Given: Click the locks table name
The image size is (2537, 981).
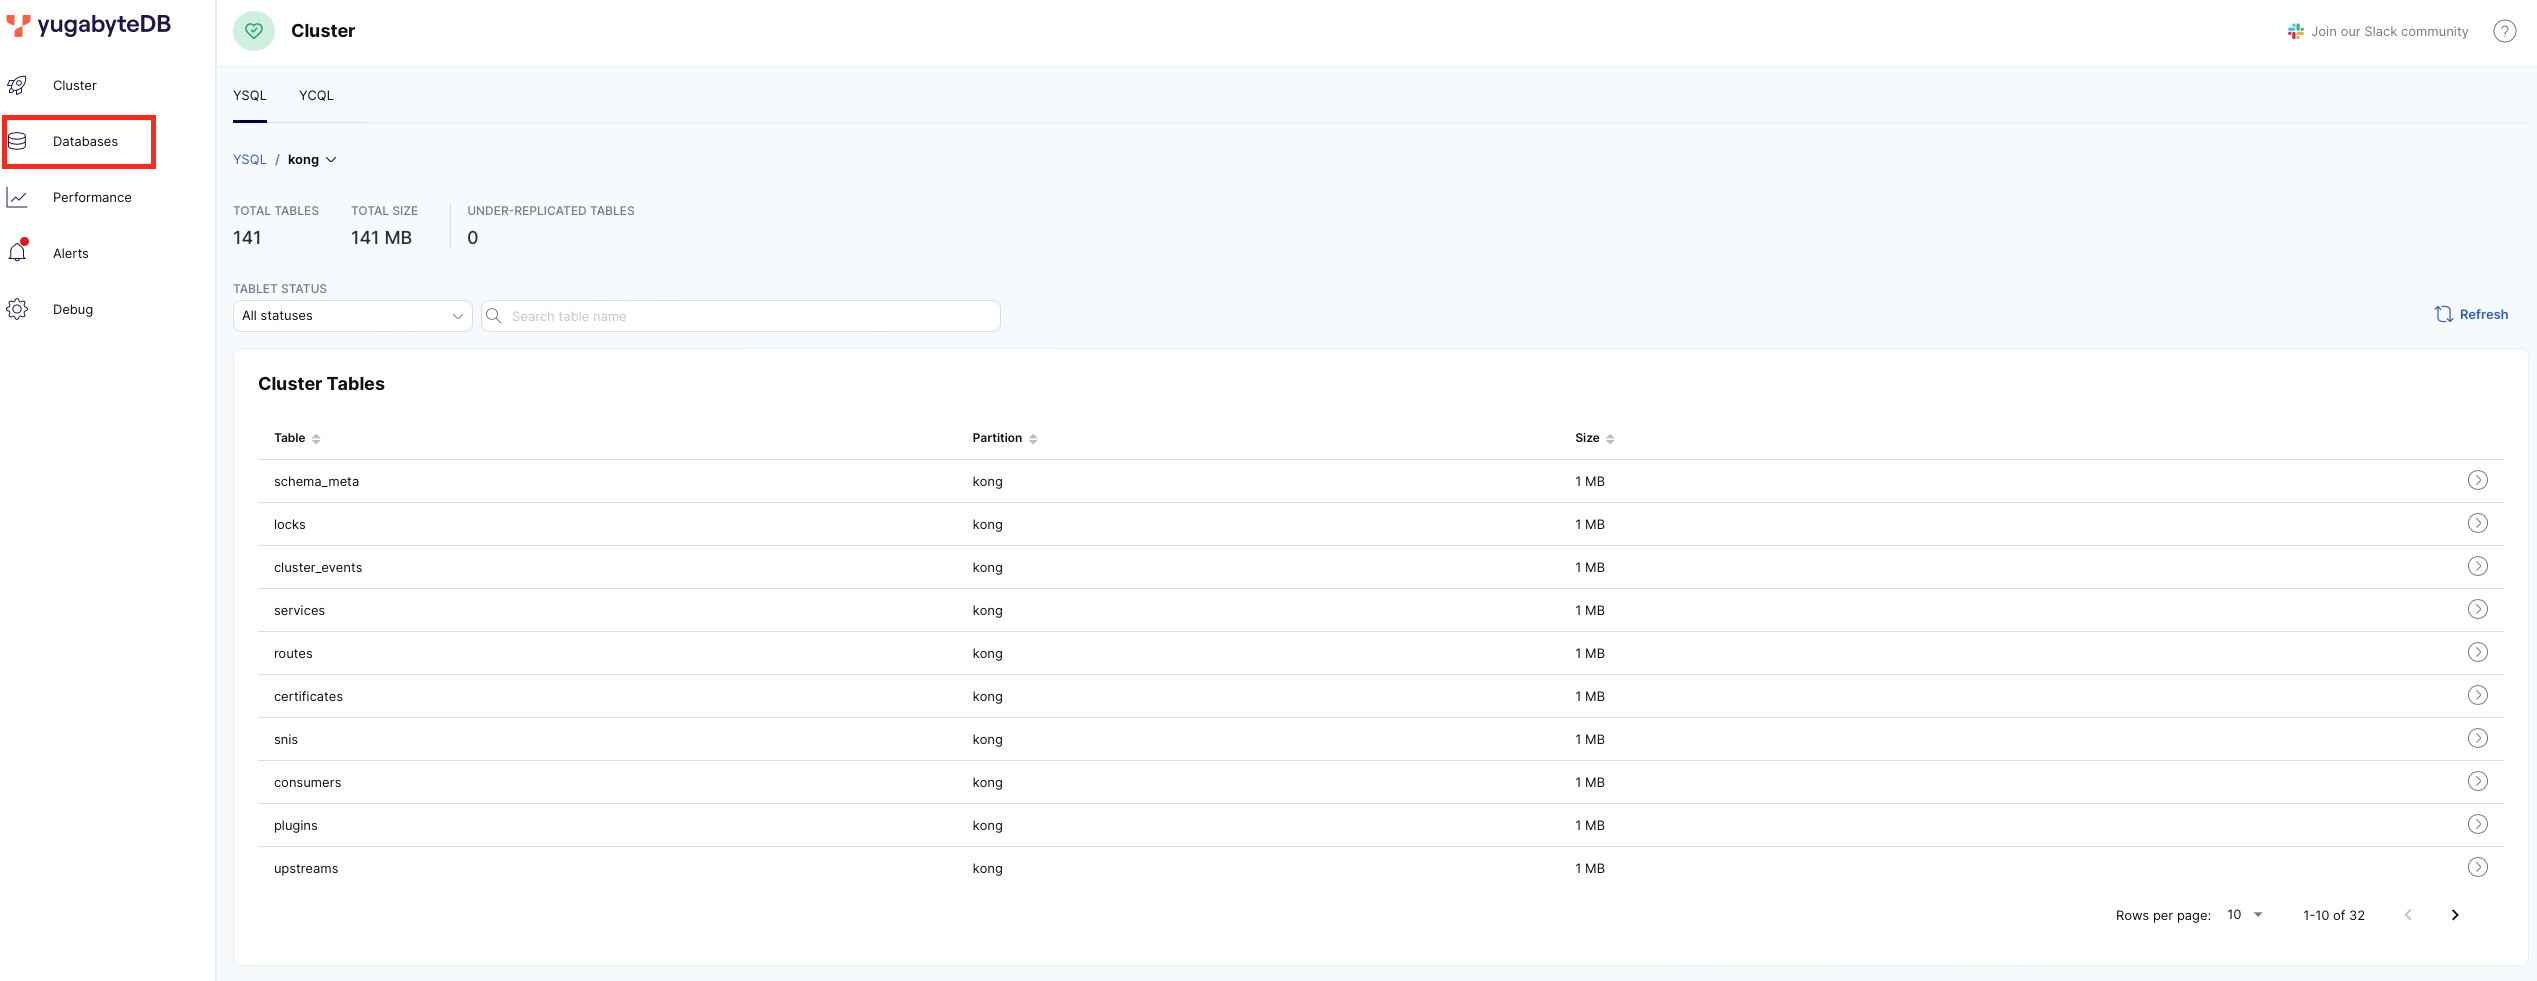Looking at the screenshot, I should [x=290, y=525].
